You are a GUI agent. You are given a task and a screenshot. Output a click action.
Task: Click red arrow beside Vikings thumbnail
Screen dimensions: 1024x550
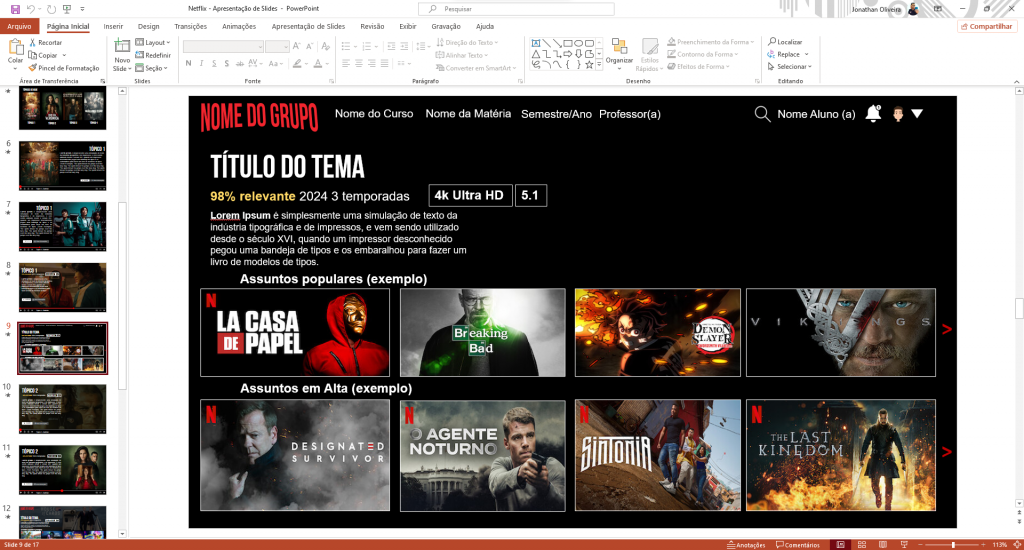tap(947, 330)
